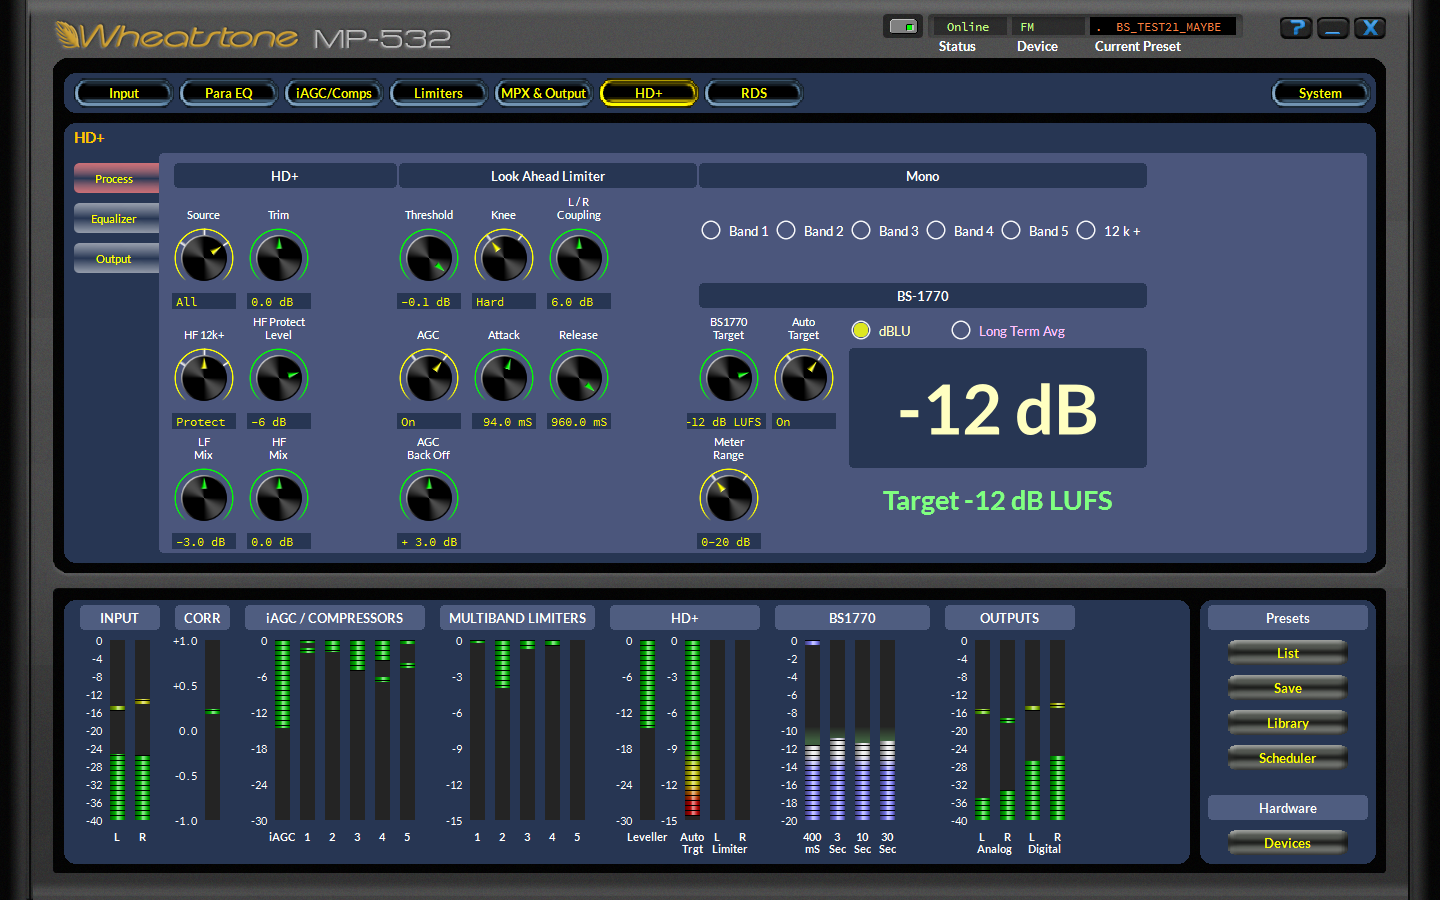
Task: Click the LF Mix value -3.0 dB
Action: [204, 541]
